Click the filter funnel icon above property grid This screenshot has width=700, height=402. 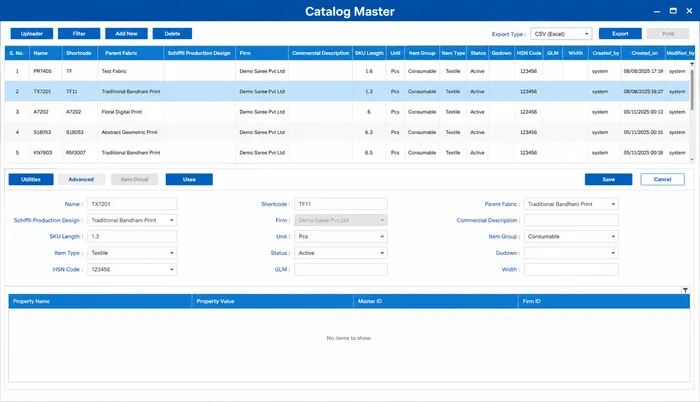click(x=685, y=290)
